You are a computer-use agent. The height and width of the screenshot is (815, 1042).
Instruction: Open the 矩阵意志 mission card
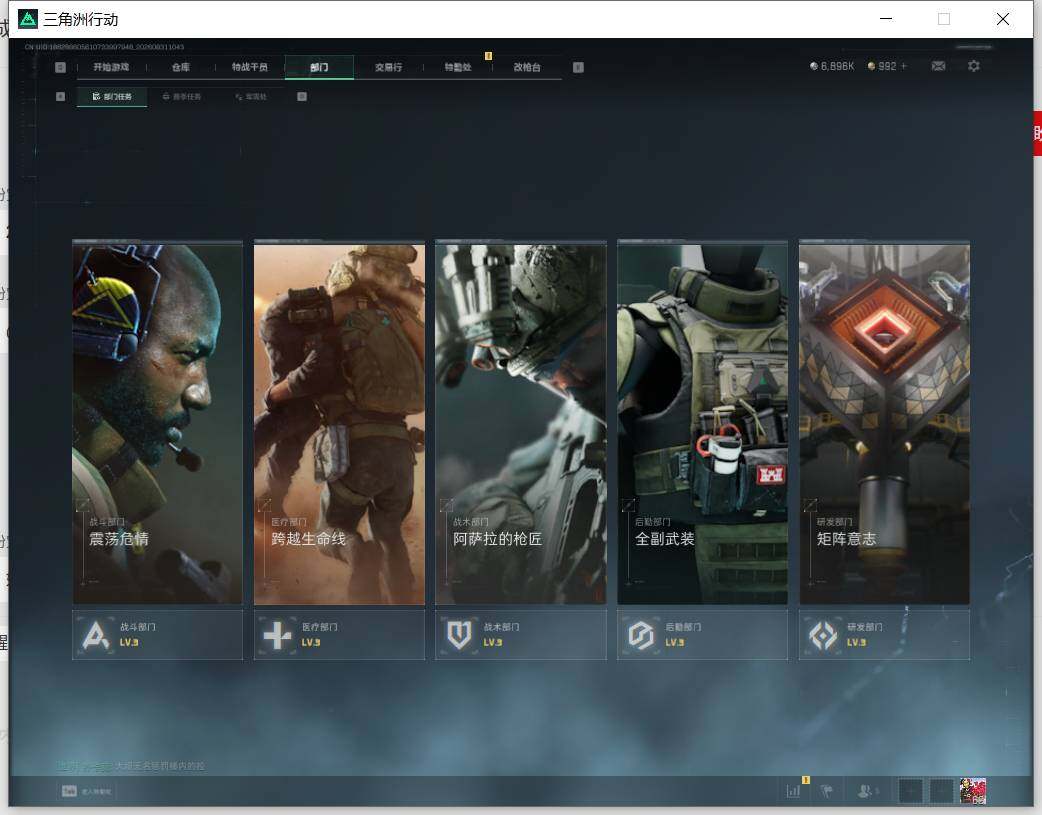click(885, 423)
